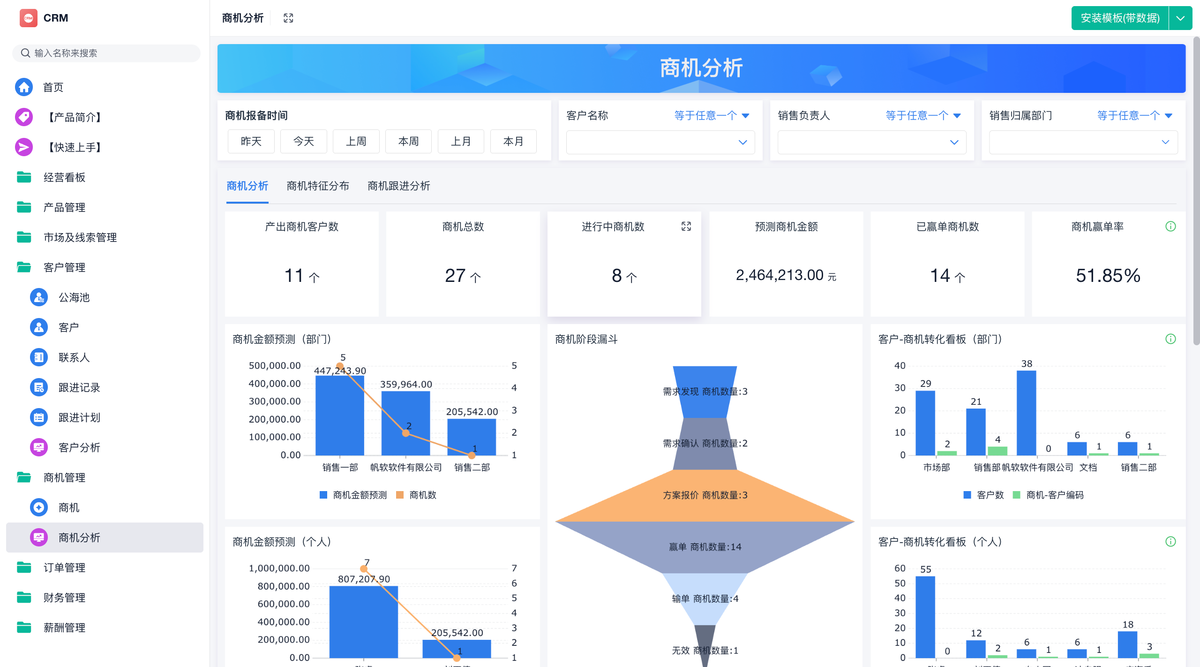Click the 经营看板 folder icon
Viewport: 1200px width, 667px height.
pyautogui.click(x=24, y=177)
